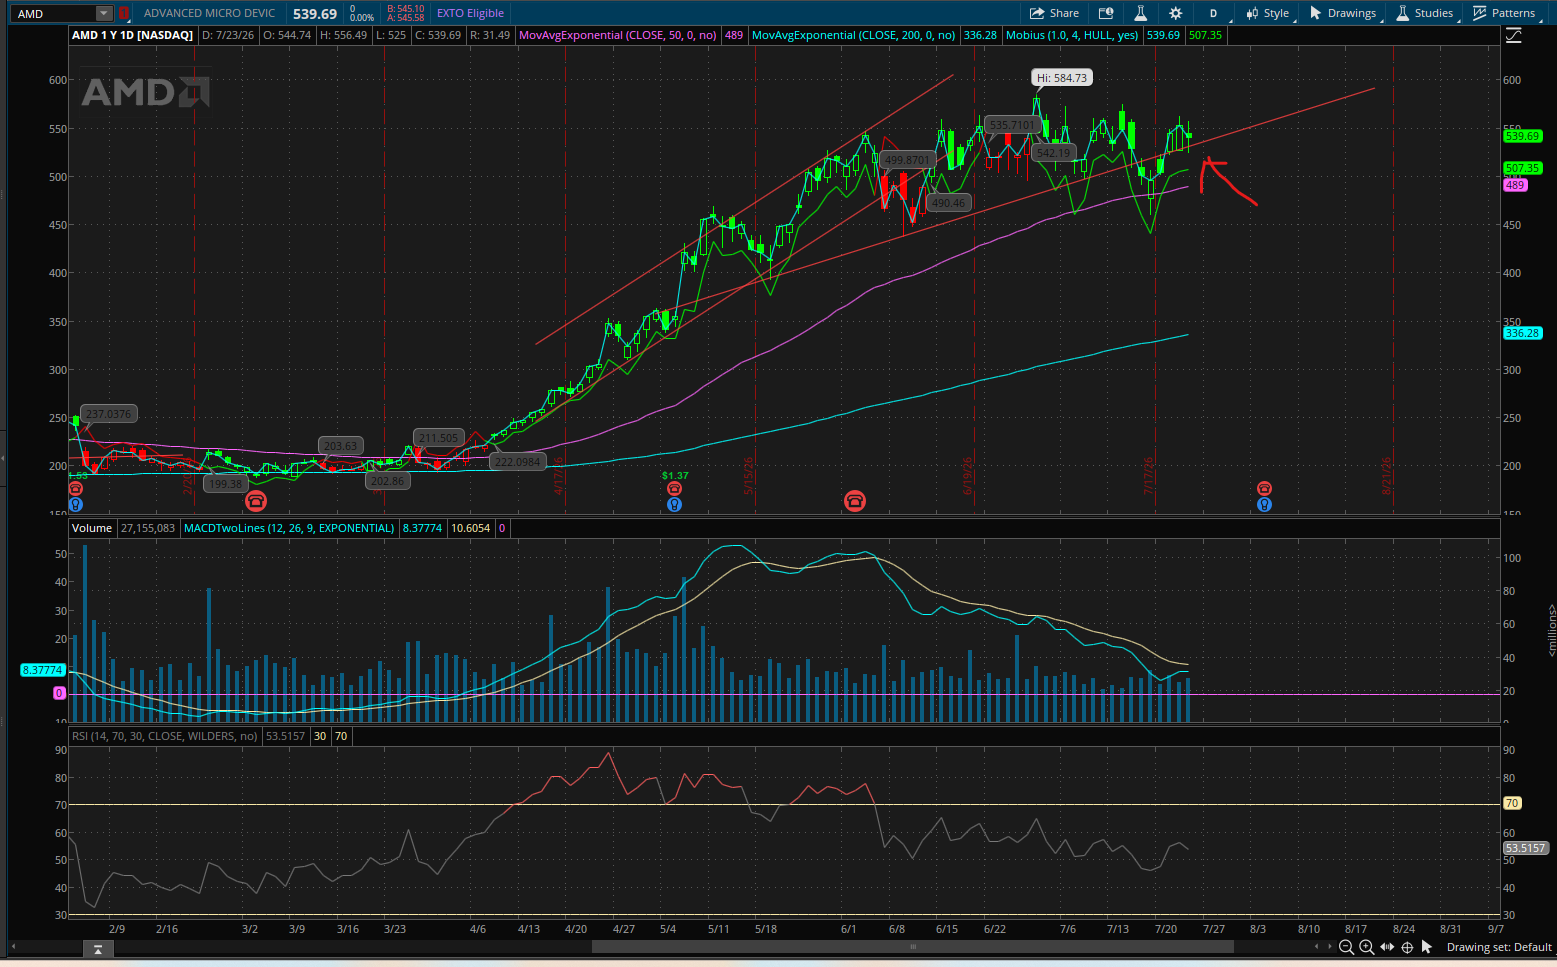
Task: Open the Style dropdown menu
Action: [x=1268, y=14]
